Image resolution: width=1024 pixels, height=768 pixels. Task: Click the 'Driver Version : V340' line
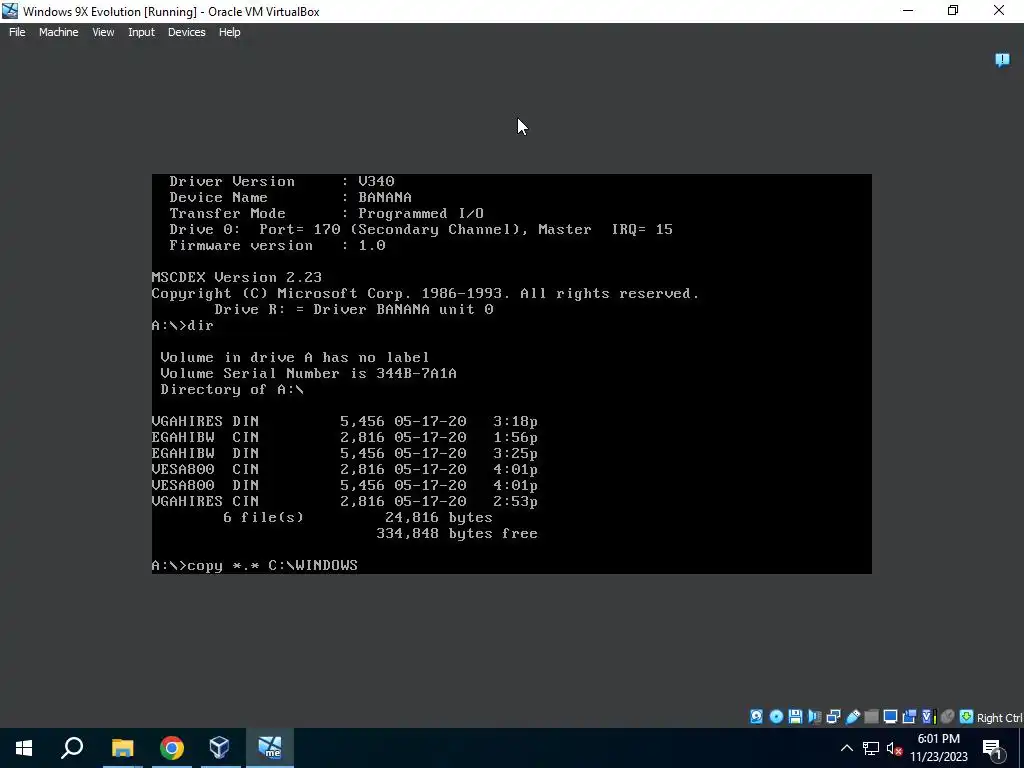point(282,182)
